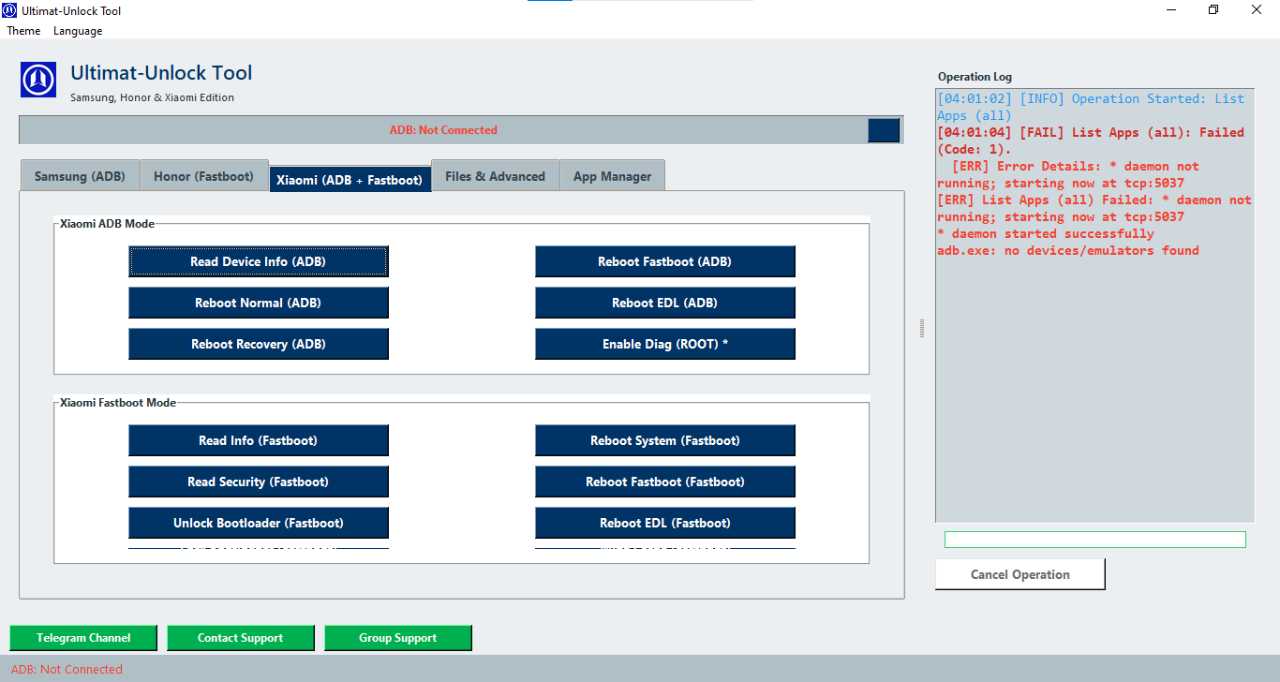Enable Diag mode with the ROOT button
1280x682 pixels.
(665, 343)
